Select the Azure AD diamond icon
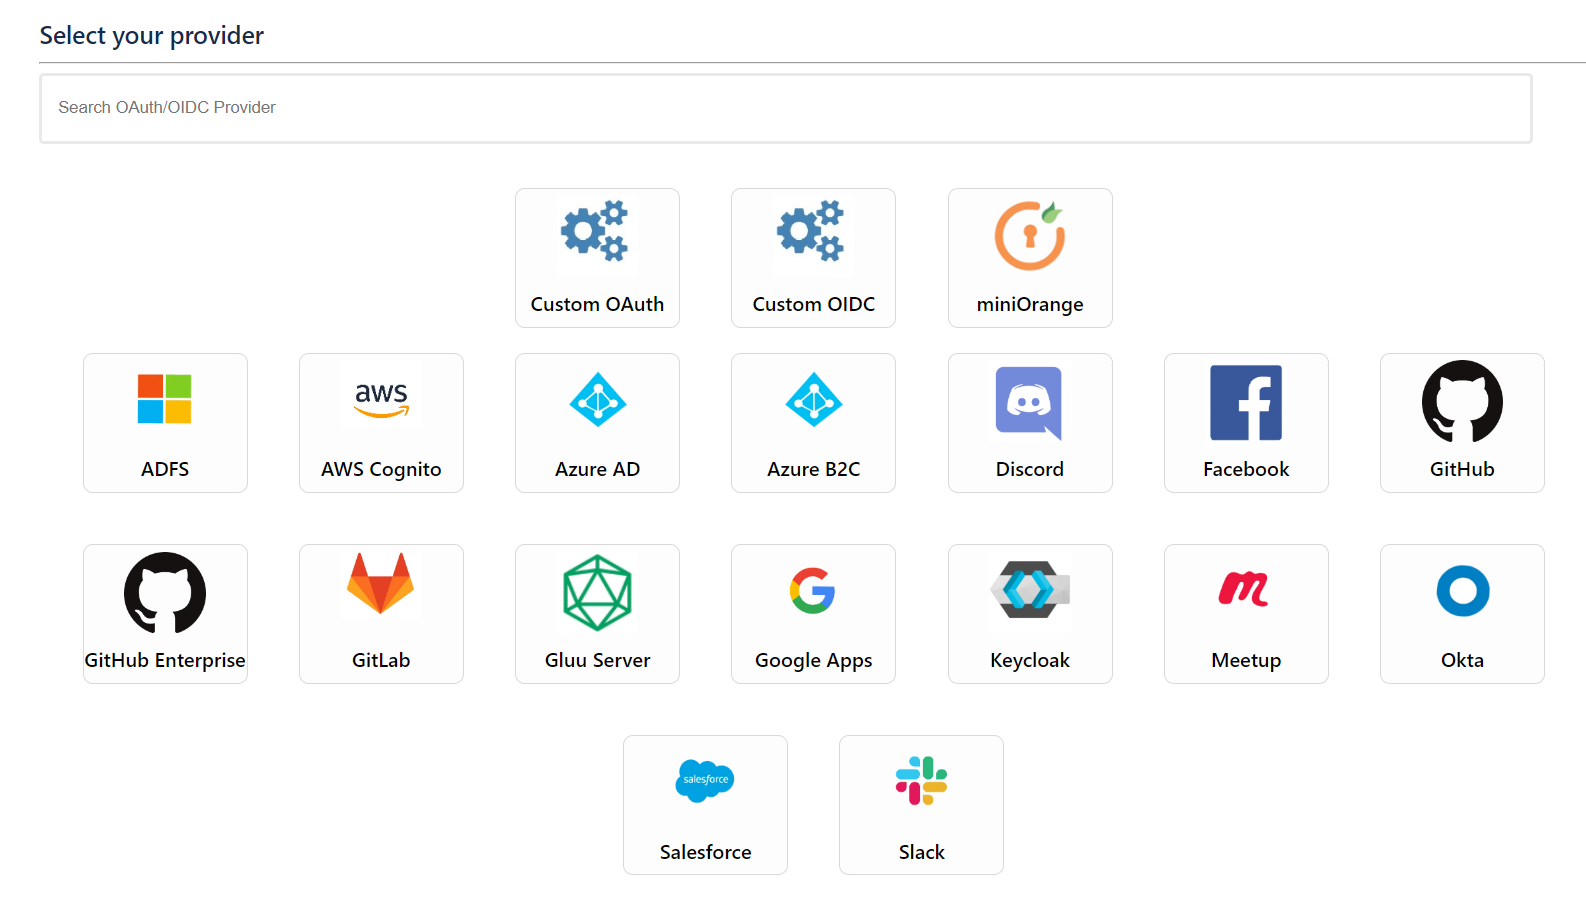The height and width of the screenshot is (900, 1586). [x=597, y=400]
